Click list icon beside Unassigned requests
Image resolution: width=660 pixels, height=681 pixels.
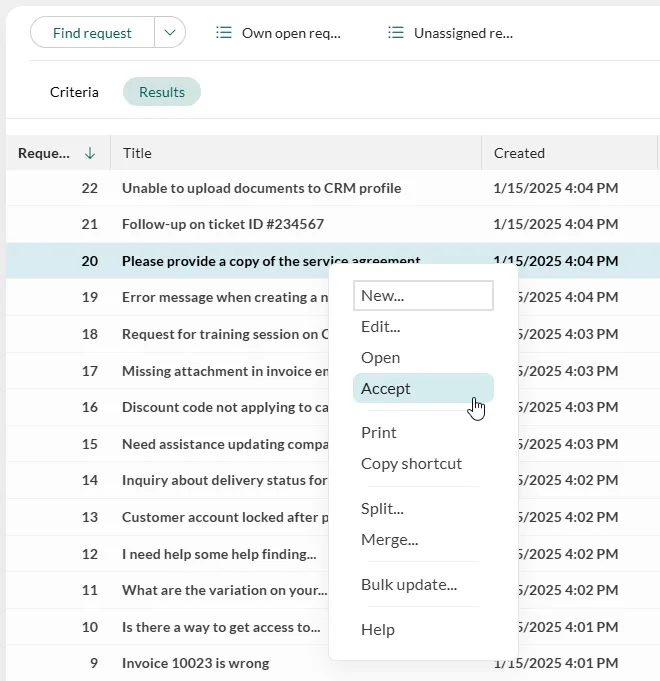396,33
